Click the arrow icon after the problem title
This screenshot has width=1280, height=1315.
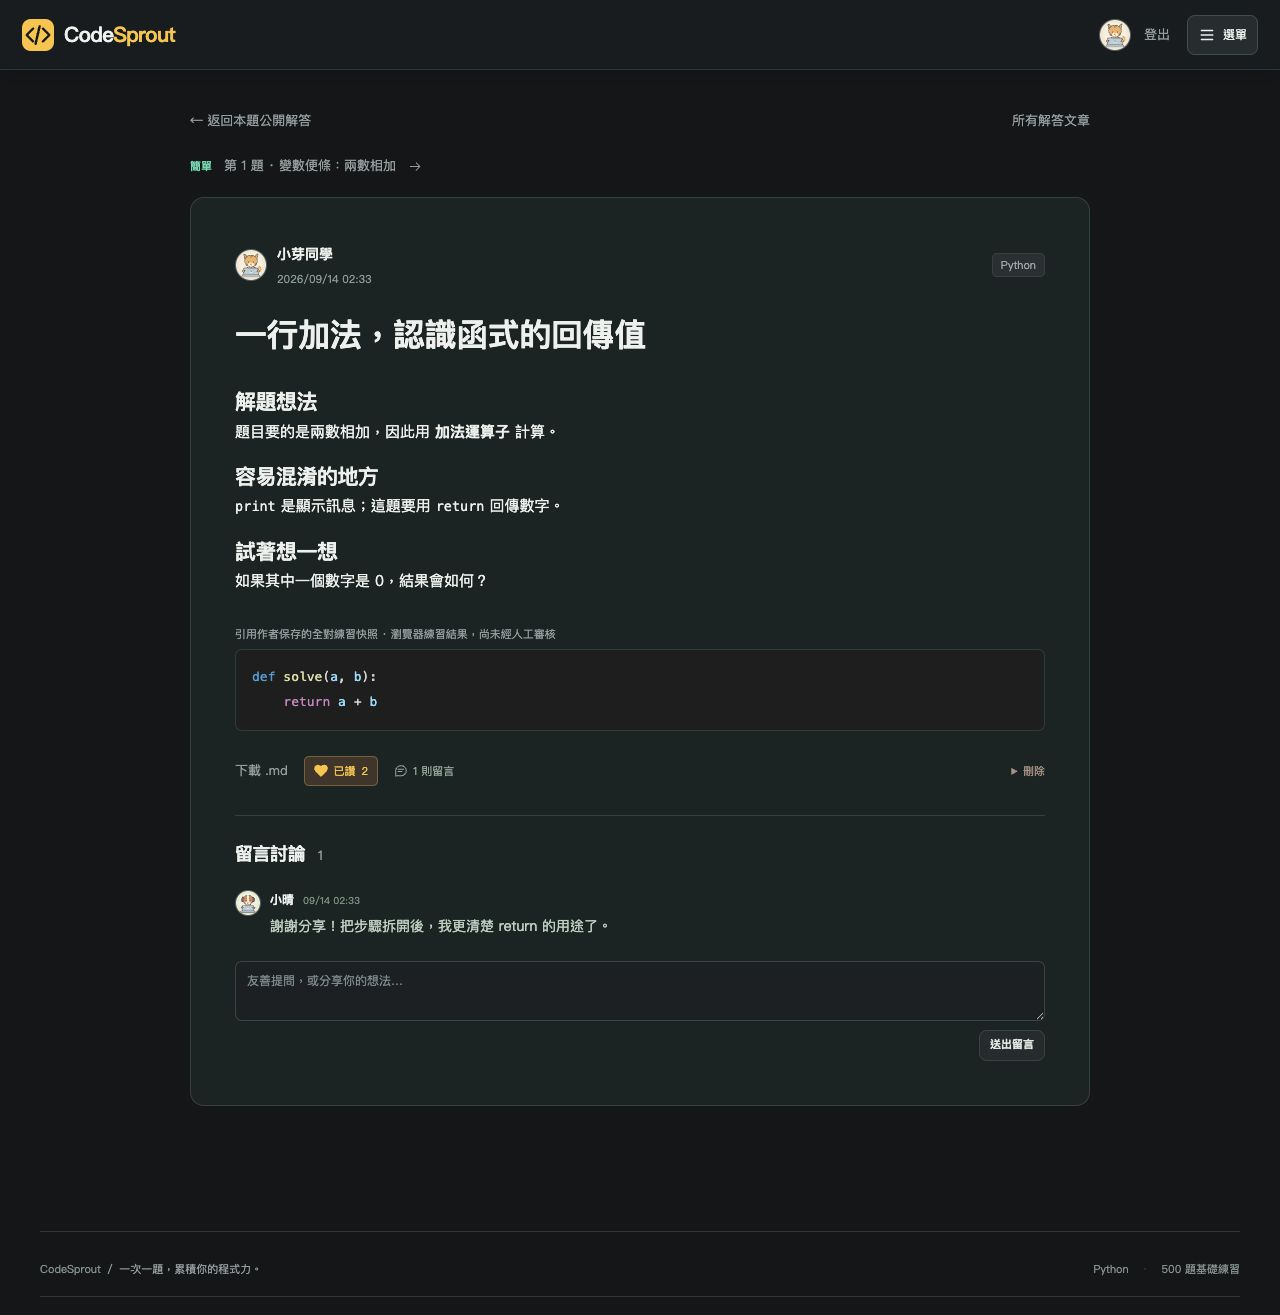coord(415,166)
